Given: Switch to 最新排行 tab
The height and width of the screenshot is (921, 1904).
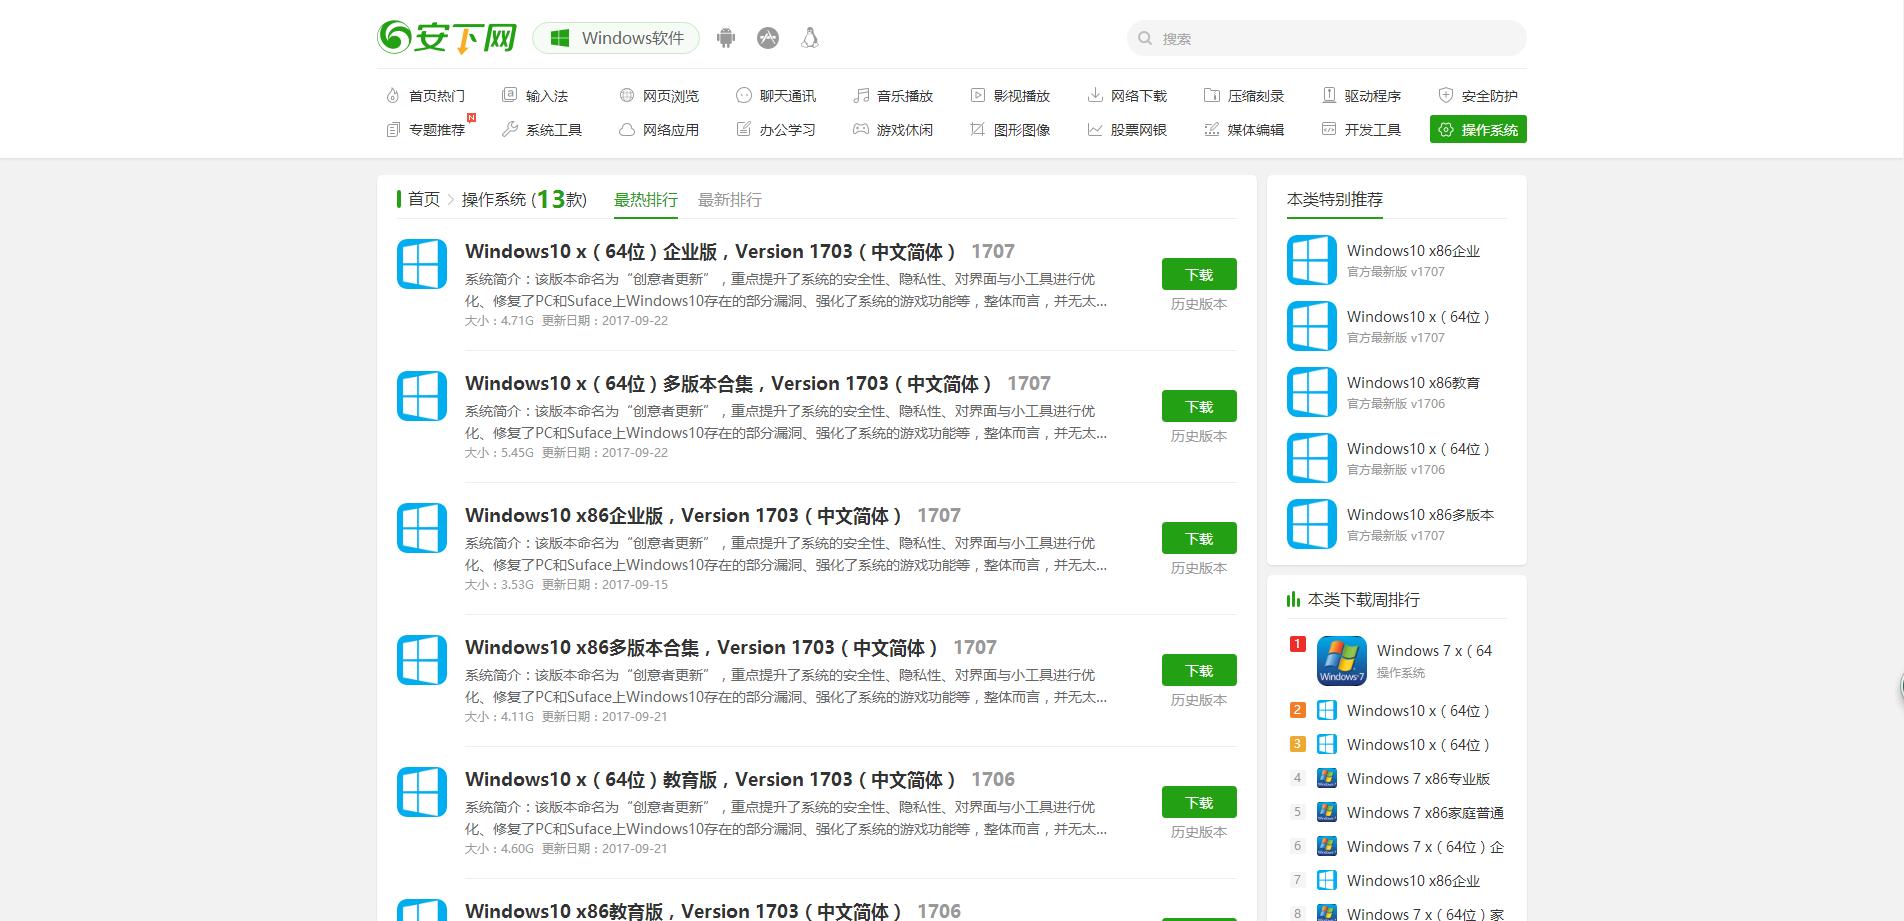Looking at the screenshot, I should (730, 200).
